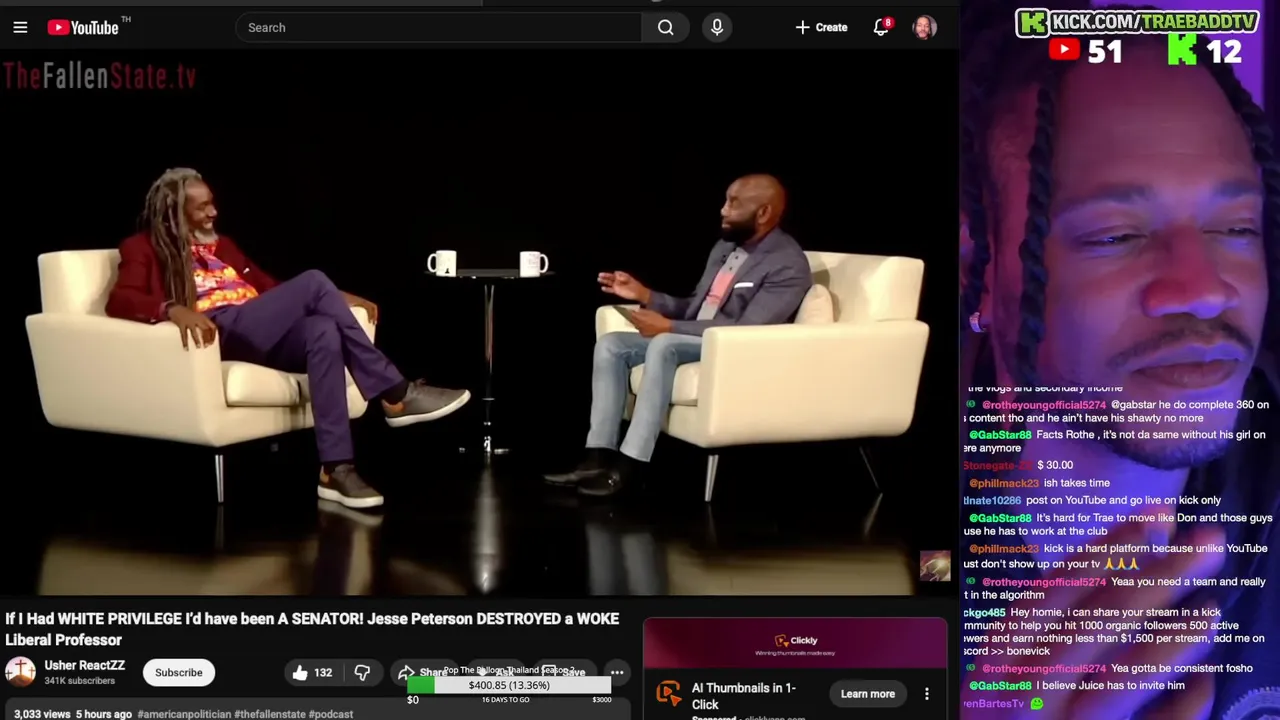Viewport: 1280px width, 720px height.
Task: Click the 3,033 views text
Action: click(42, 714)
